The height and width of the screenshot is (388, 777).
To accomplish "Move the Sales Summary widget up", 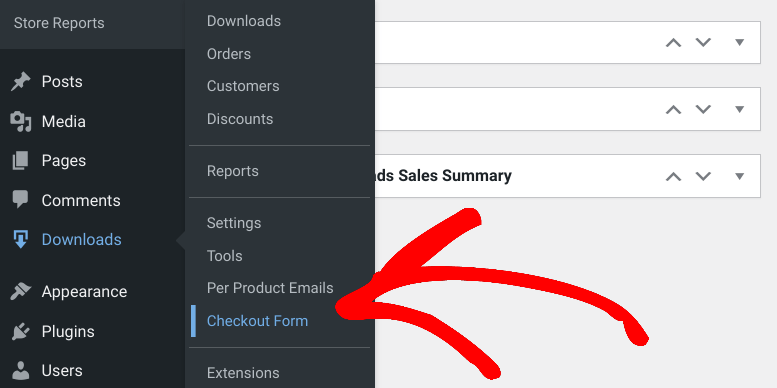I will (673, 176).
